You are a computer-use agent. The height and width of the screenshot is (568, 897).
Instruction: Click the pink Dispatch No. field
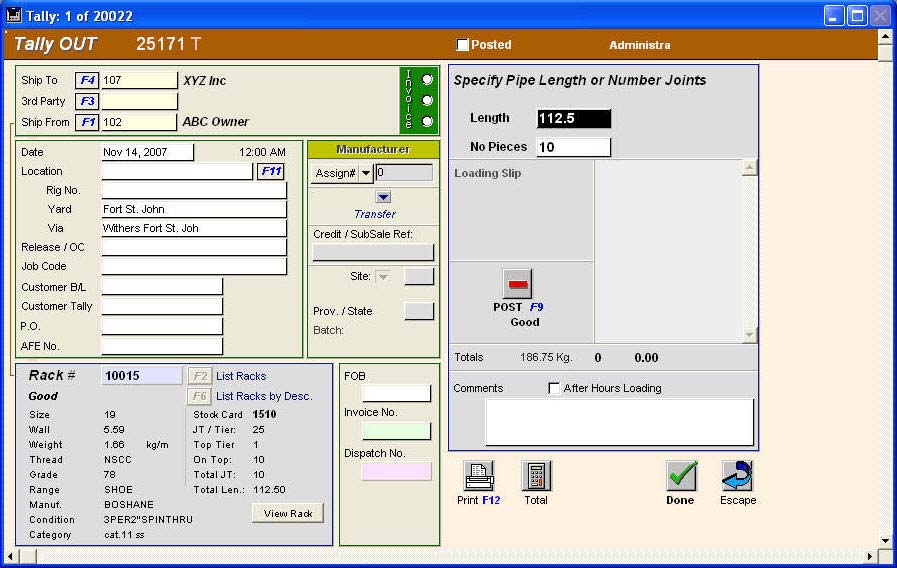click(396, 471)
